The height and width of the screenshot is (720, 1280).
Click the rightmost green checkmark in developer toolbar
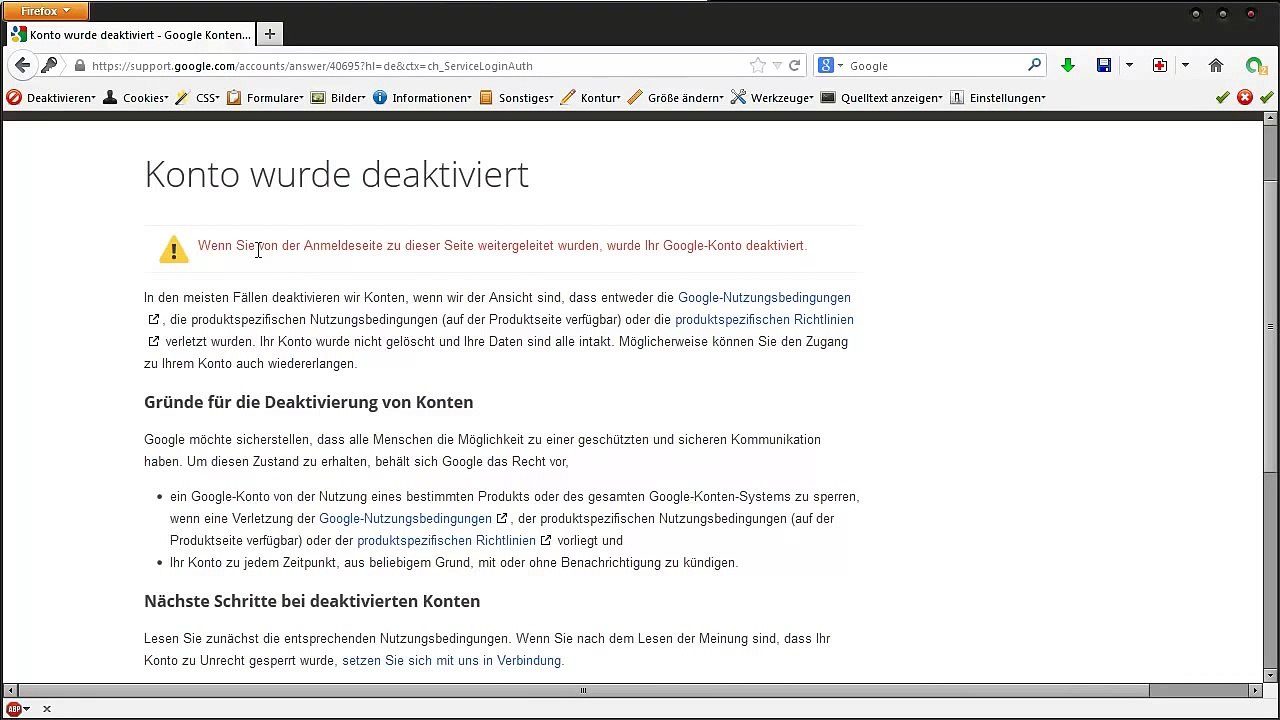coord(1267,97)
